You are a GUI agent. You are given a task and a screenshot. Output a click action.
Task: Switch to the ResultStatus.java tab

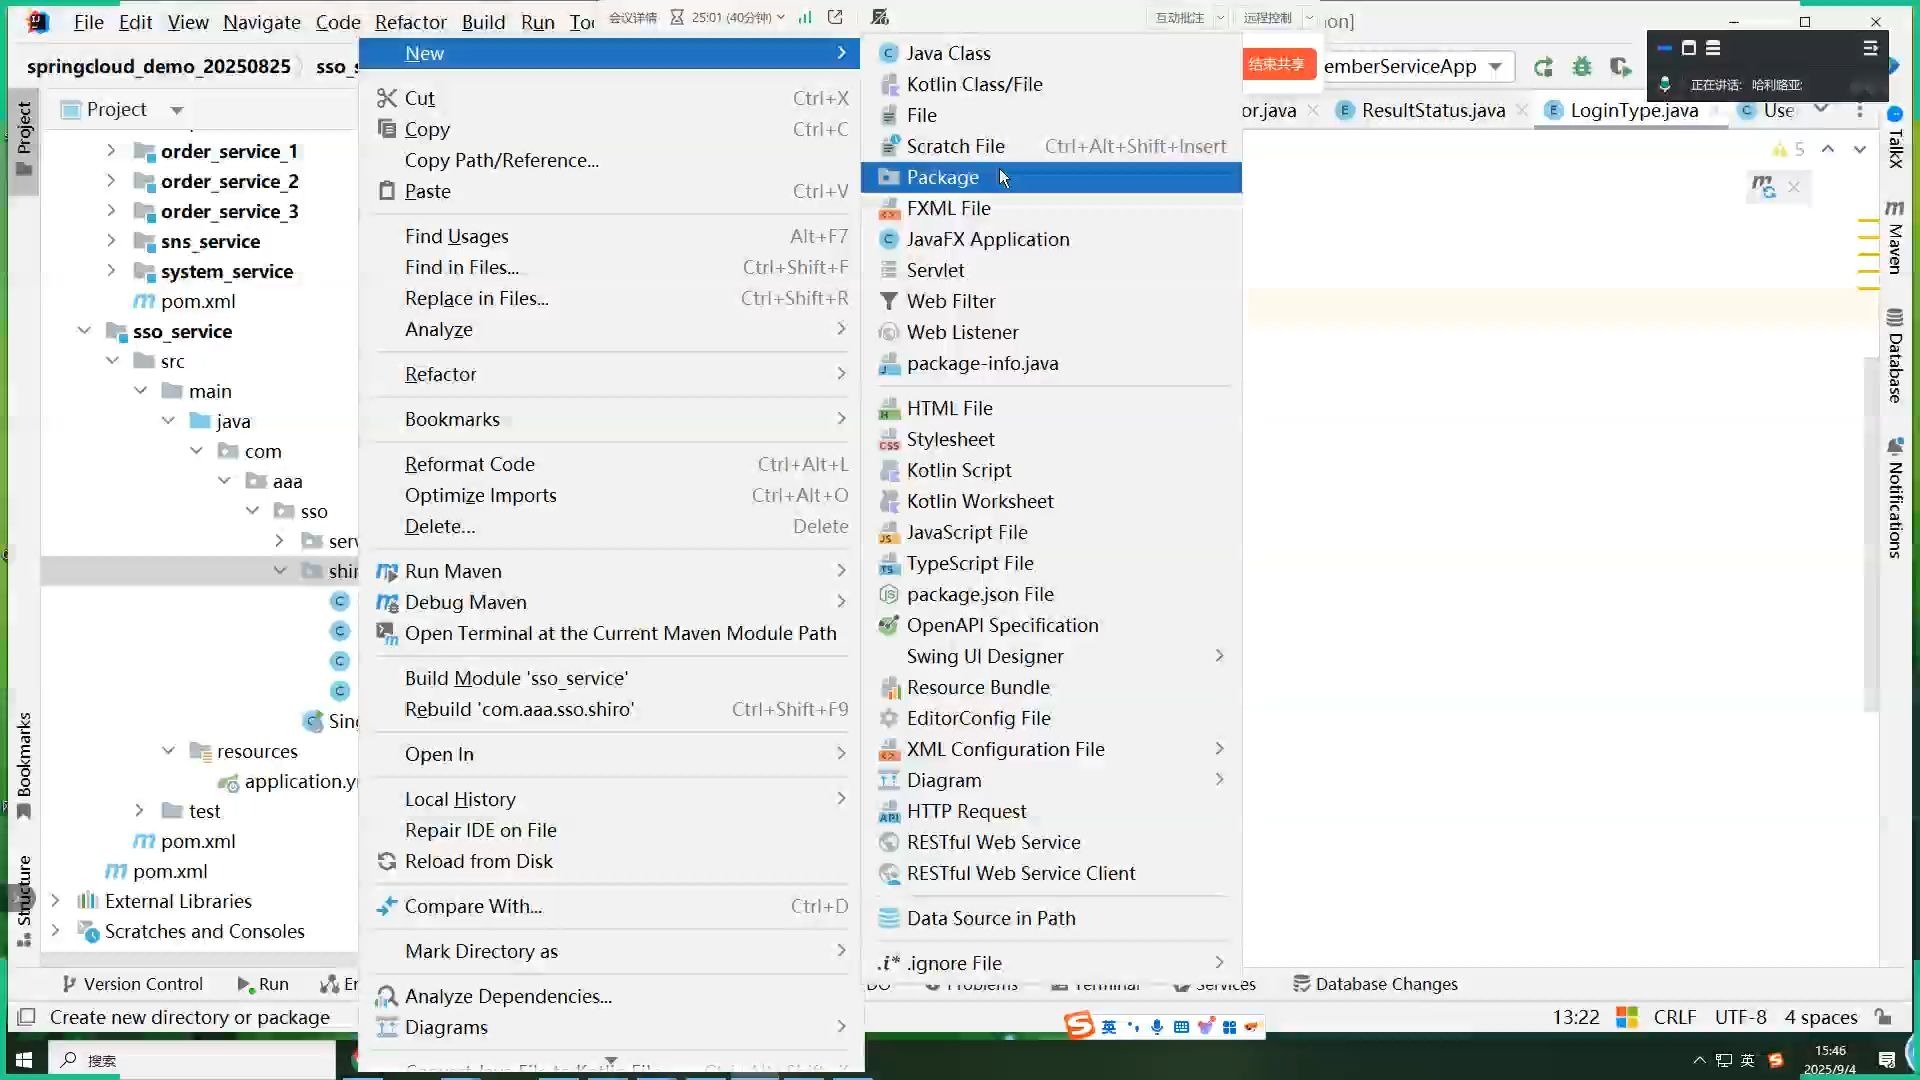pyautogui.click(x=1432, y=110)
